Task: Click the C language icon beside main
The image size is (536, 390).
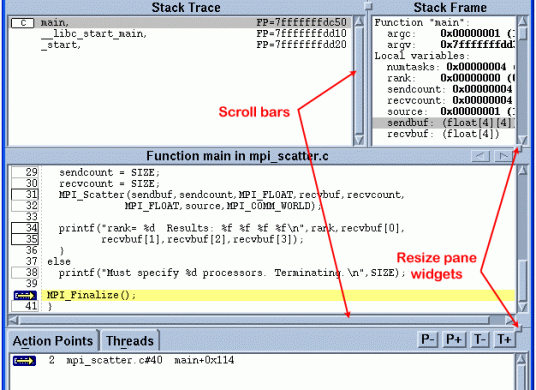Action: 23,23
